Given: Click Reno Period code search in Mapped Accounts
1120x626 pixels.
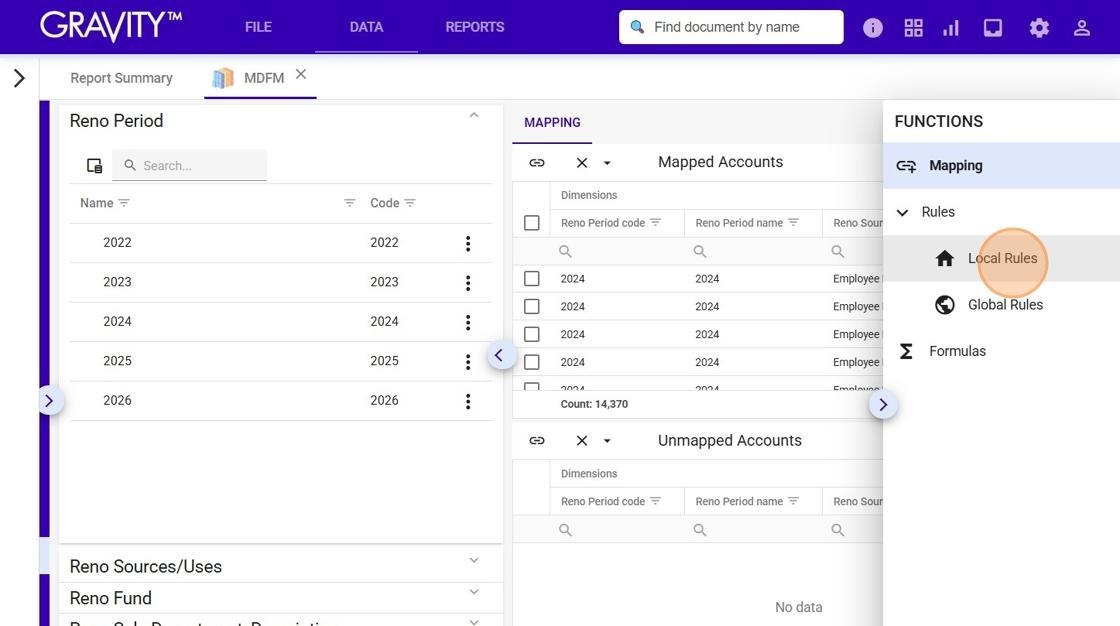Looking at the screenshot, I should (617, 252).
